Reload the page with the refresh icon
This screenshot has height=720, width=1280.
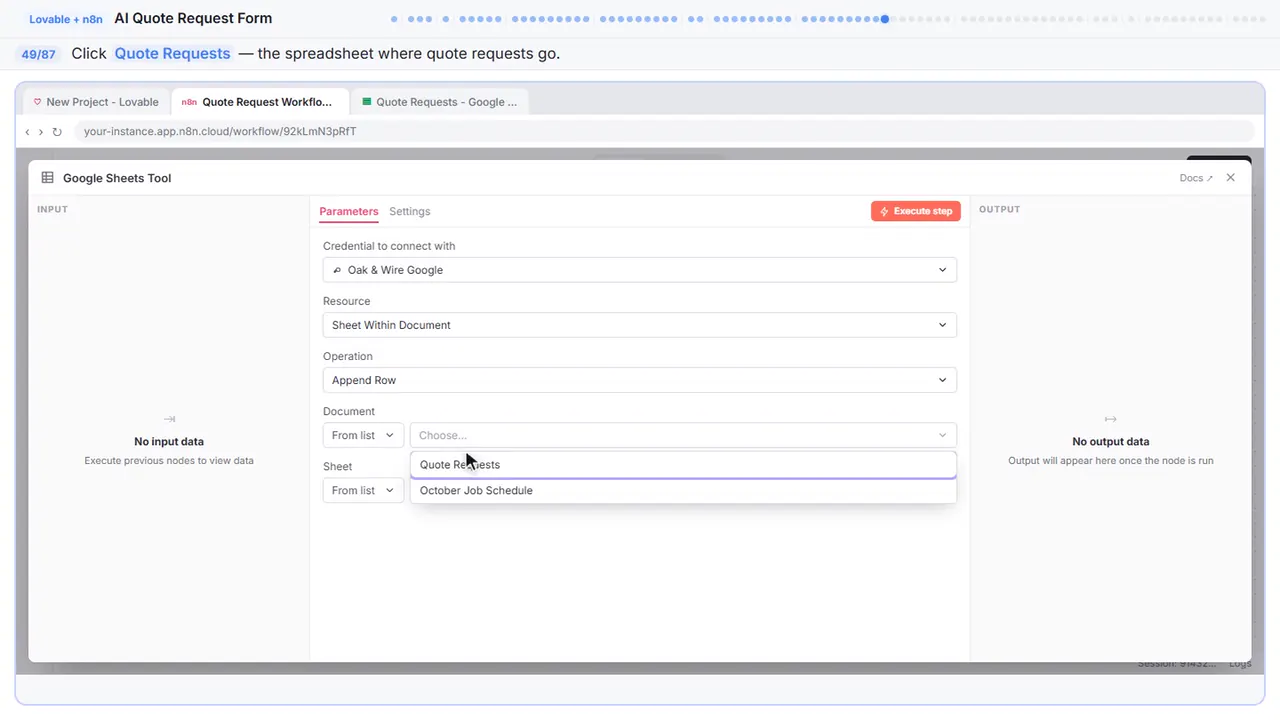tap(57, 131)
